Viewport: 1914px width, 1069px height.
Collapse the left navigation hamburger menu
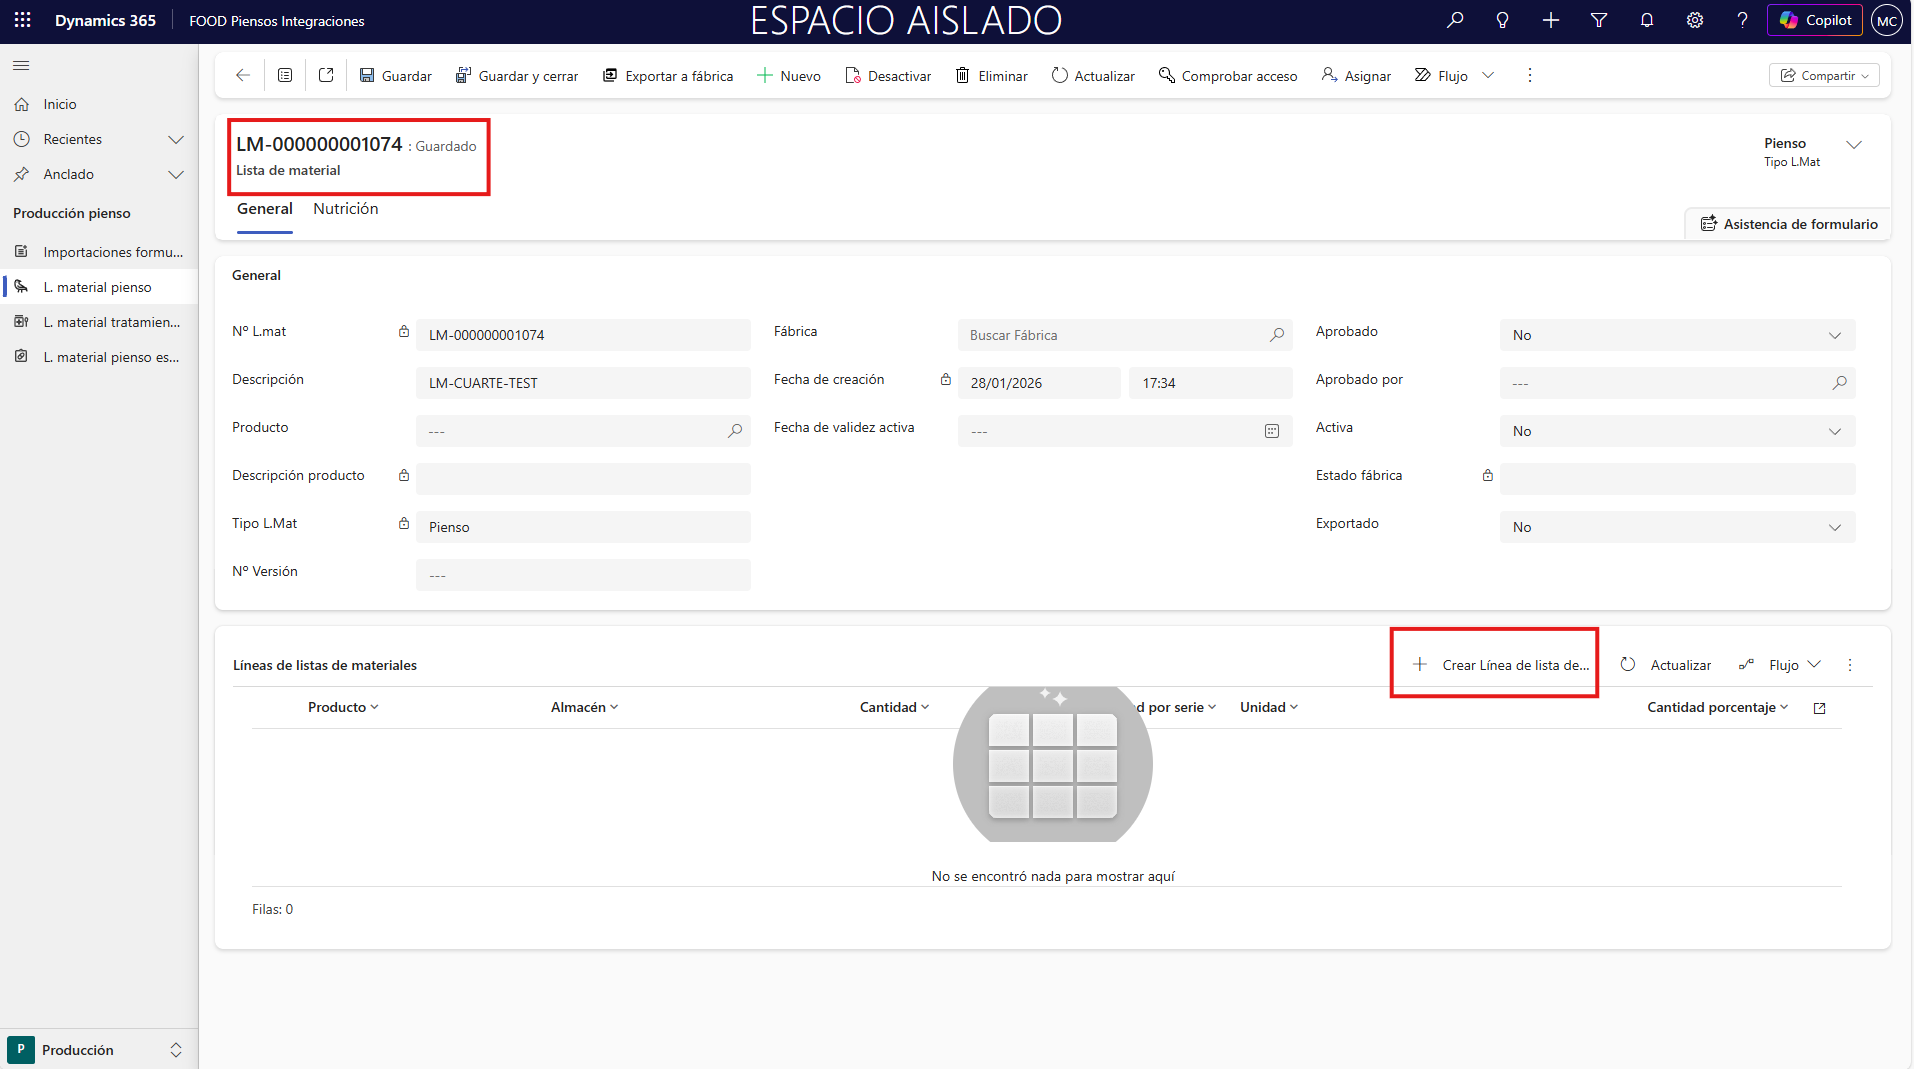21,66
